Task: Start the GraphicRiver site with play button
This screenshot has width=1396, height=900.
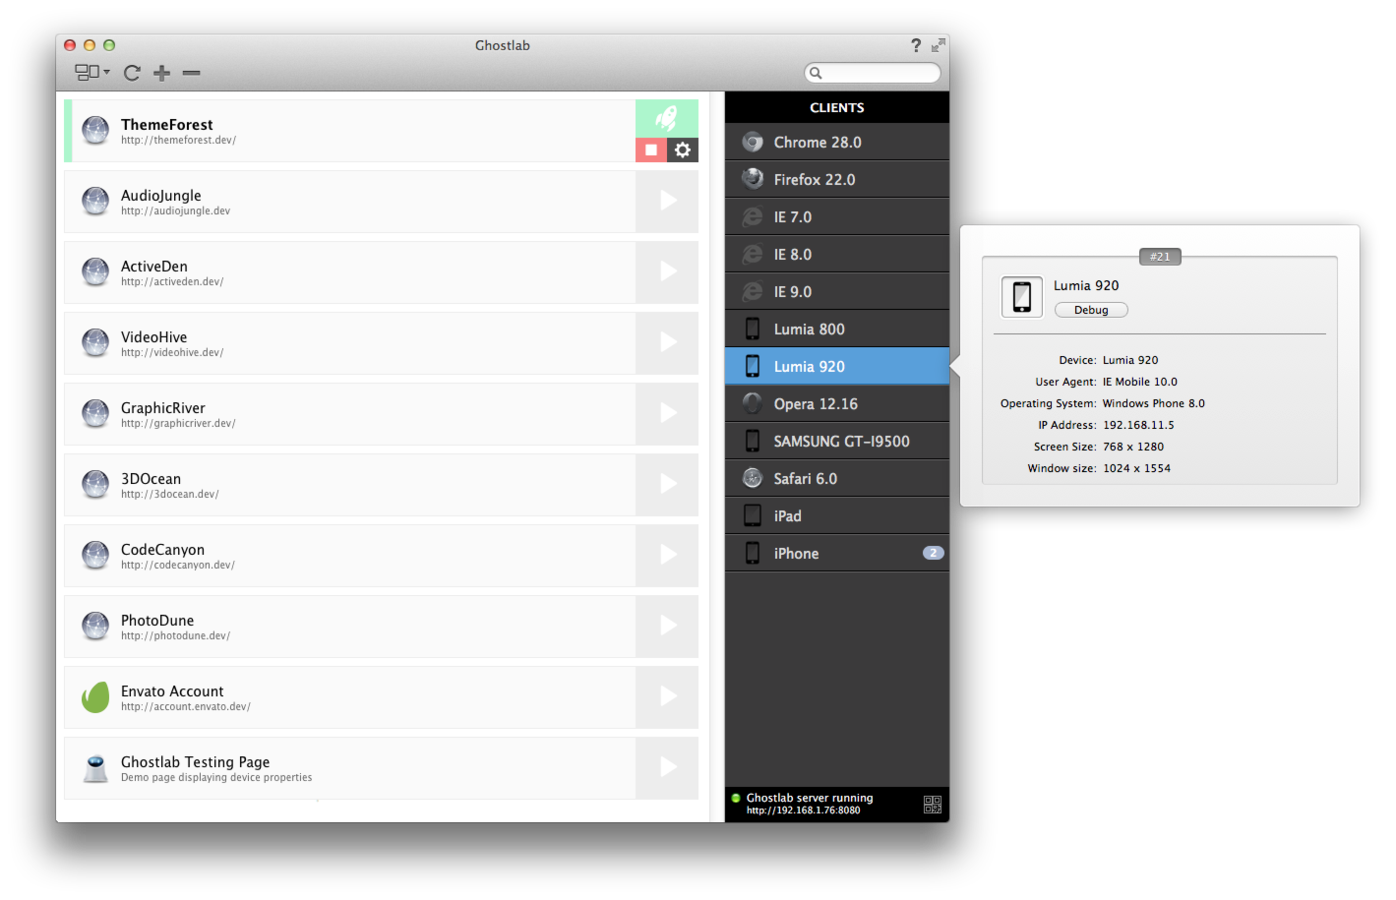Action: pyautogui.click(x=667, y=414)
